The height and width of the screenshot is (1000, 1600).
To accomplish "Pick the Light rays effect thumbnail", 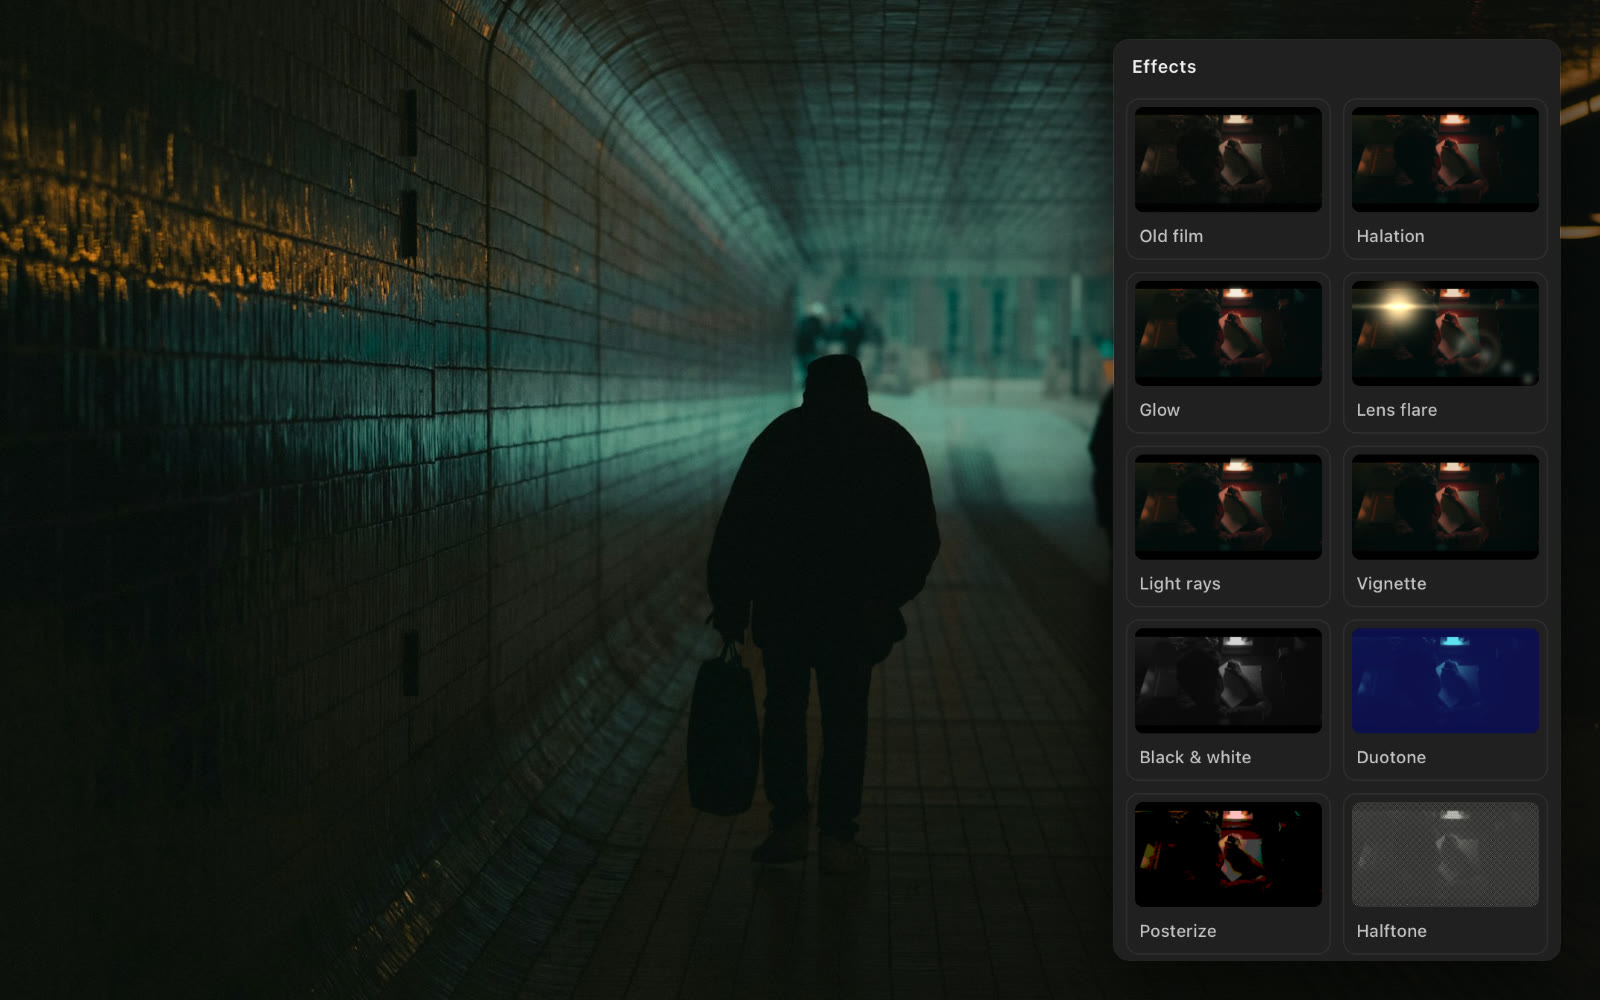I will (1228, 507).
